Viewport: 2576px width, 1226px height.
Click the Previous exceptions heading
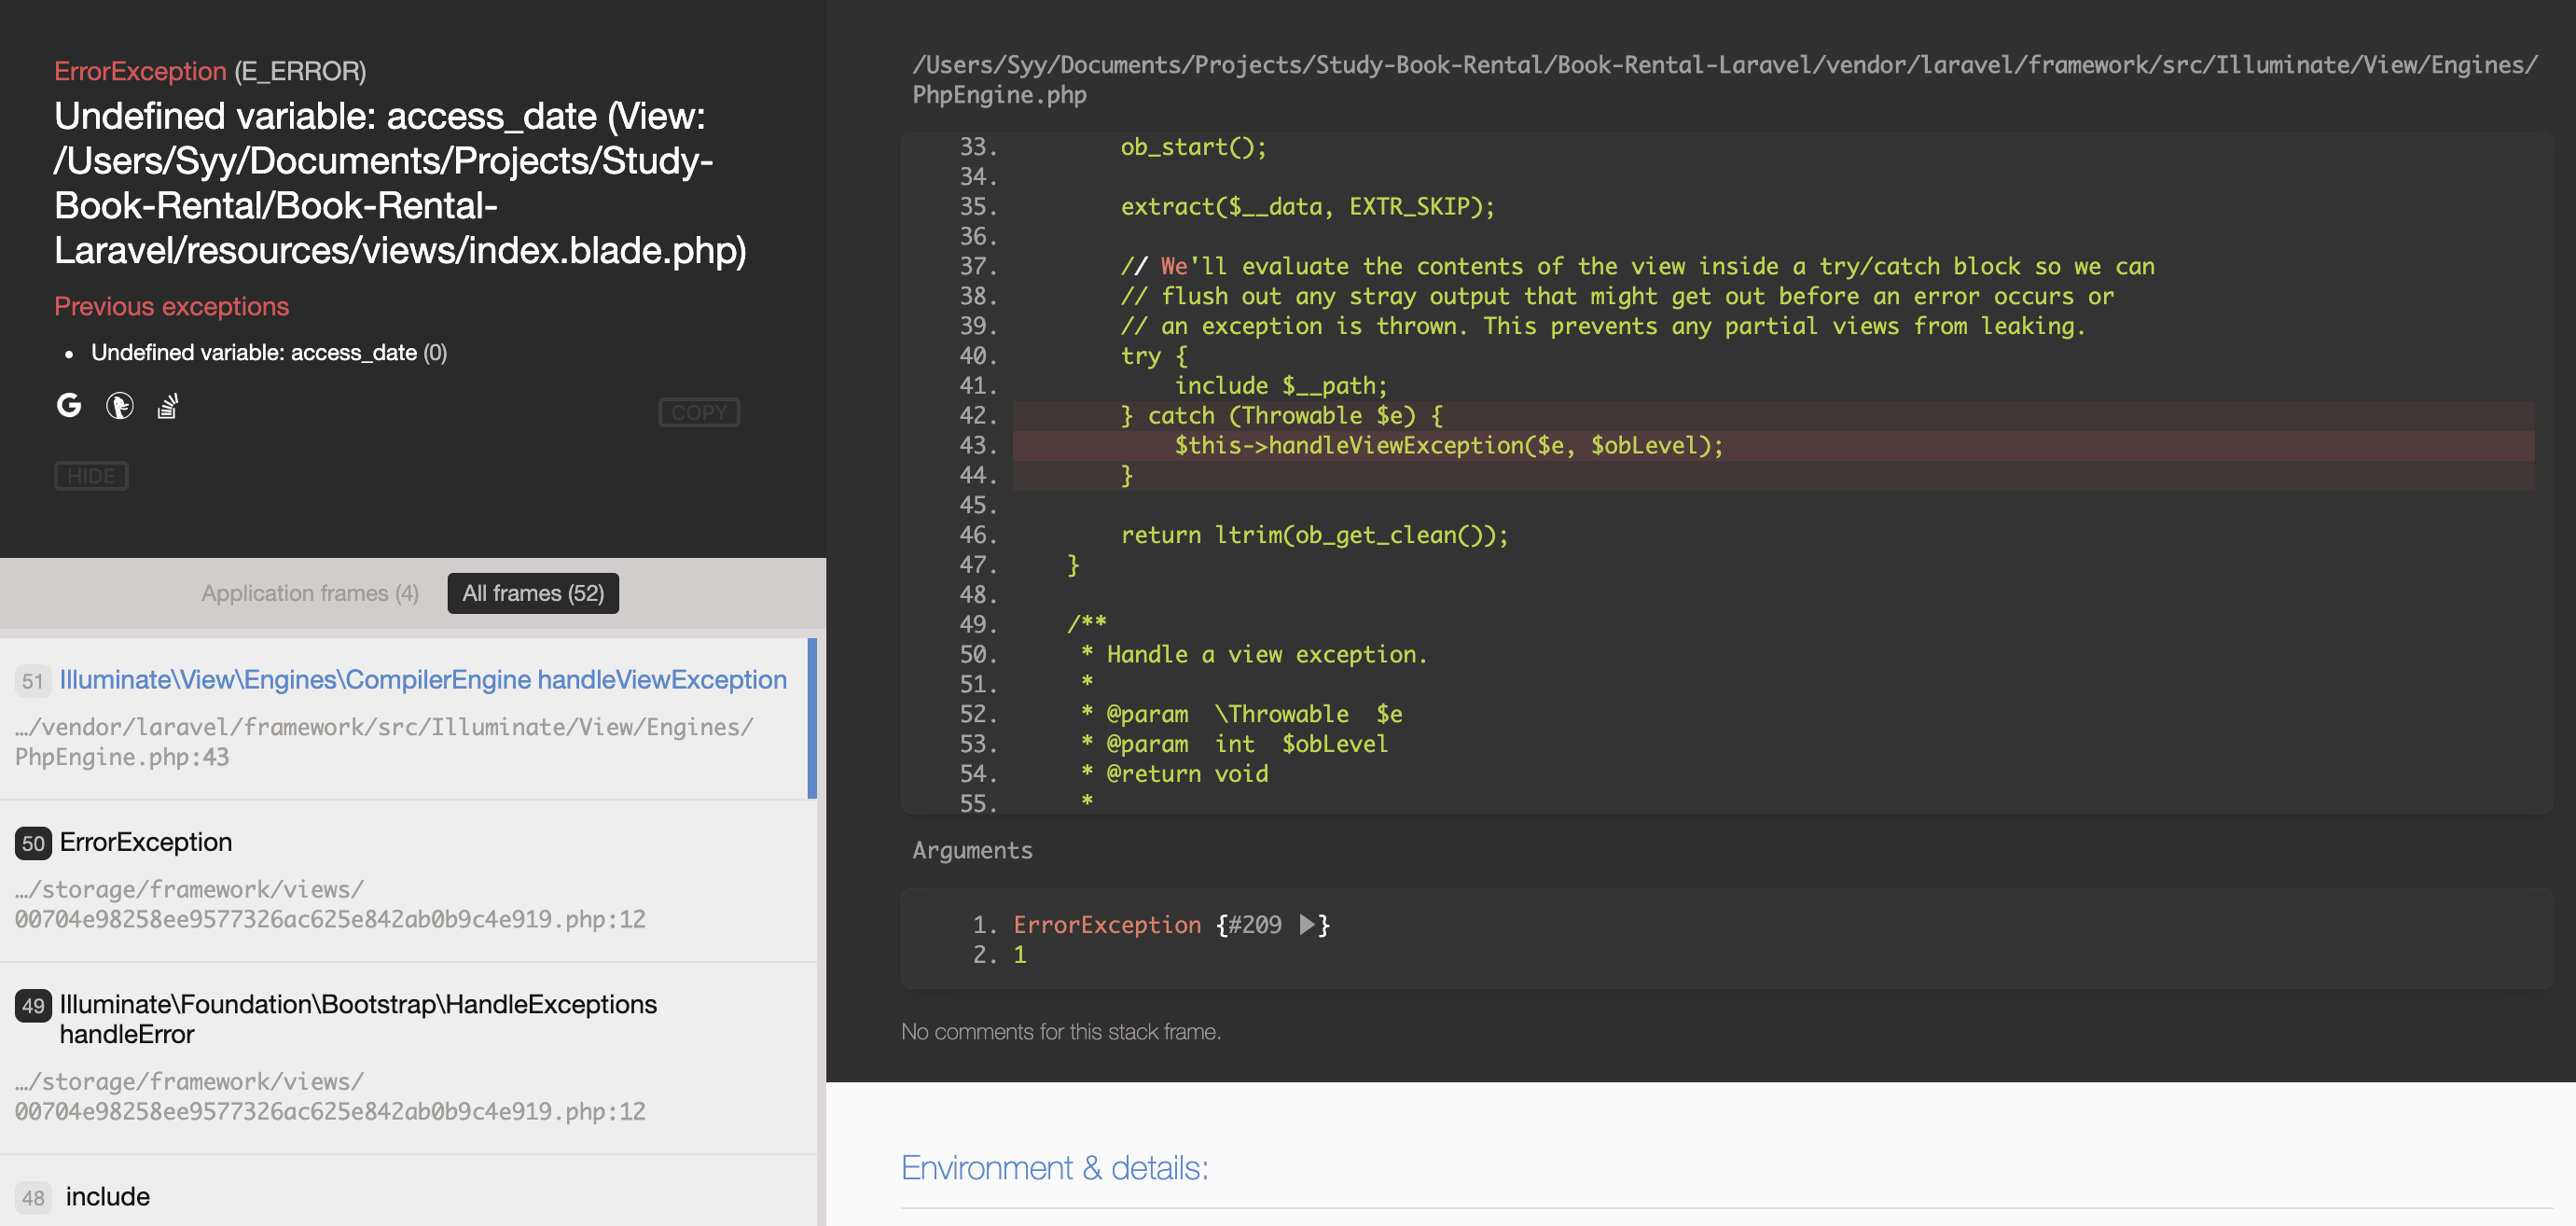[171, 306]
